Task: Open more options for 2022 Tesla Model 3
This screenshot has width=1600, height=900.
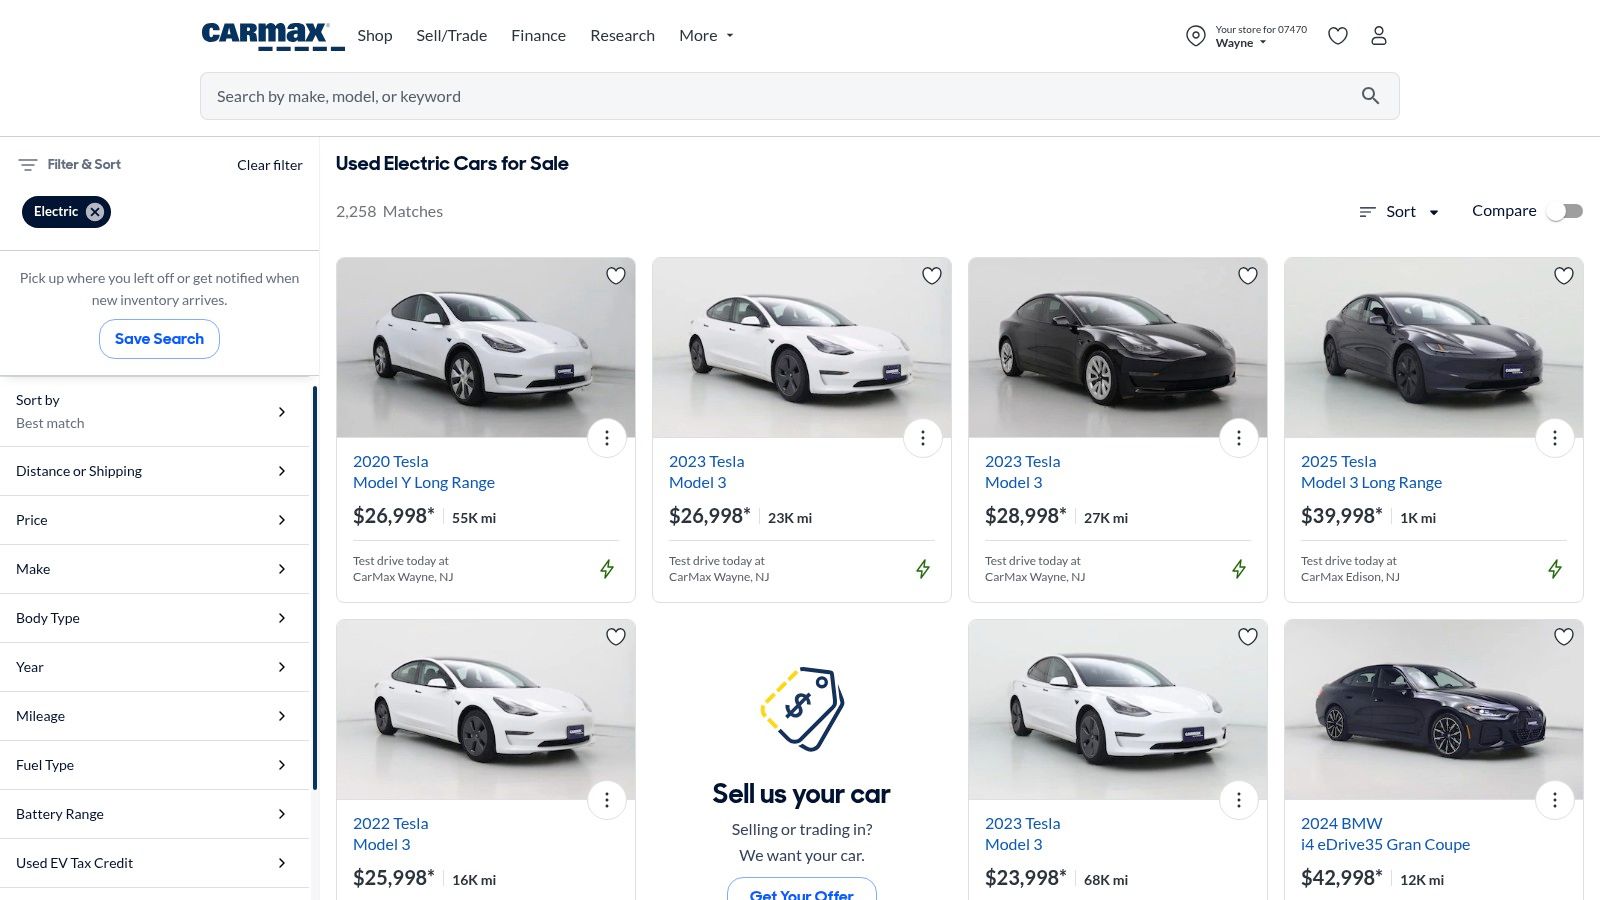Action: point(607,800)
